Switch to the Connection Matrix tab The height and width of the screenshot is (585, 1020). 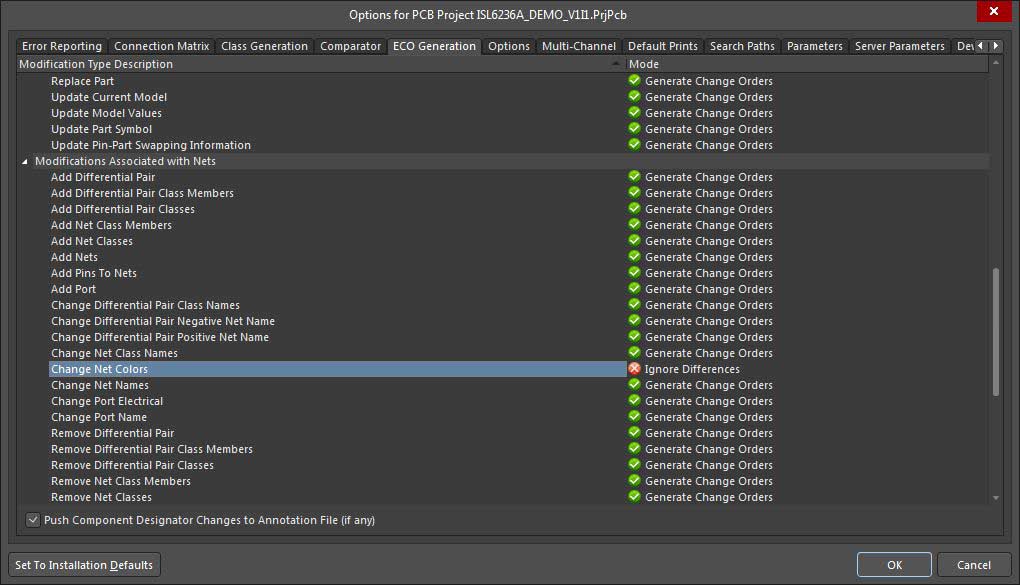point(161,46)
